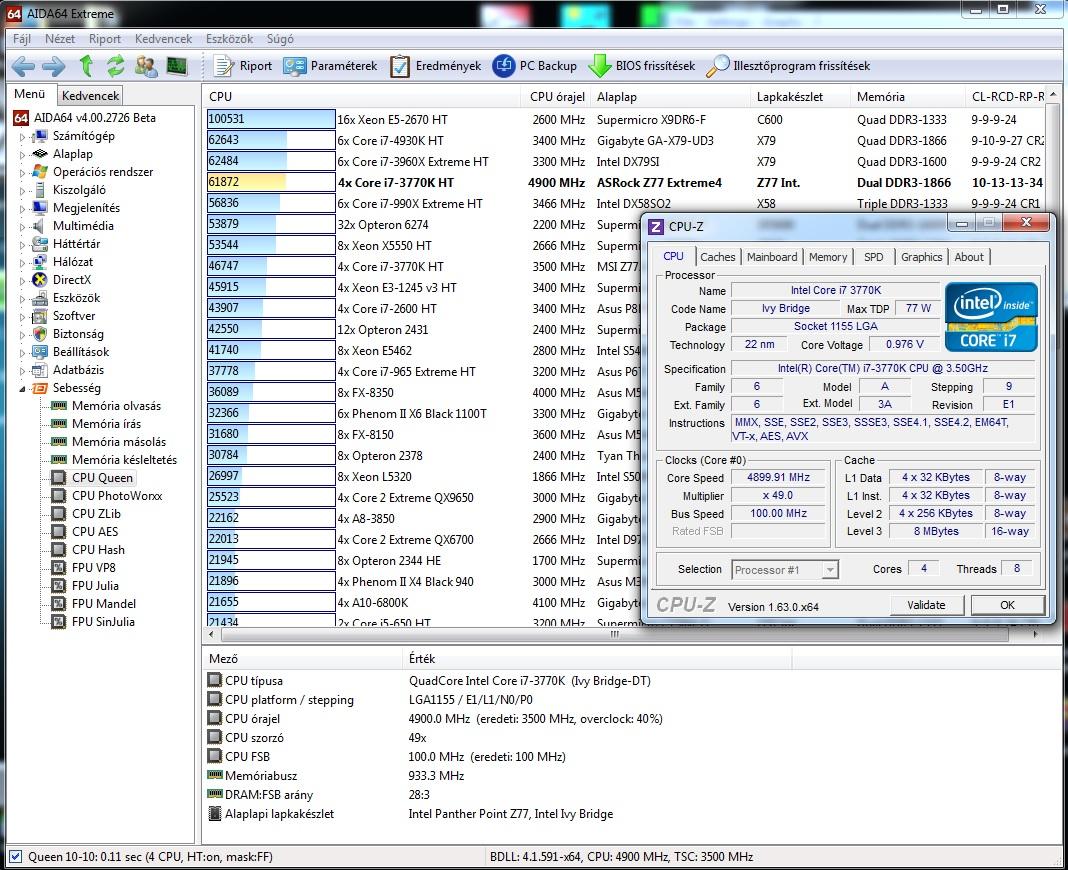Viewport: 1068px width, 870px height.
Task: Expand the Operációs rendszer node
Action: (x=22, y=172)
